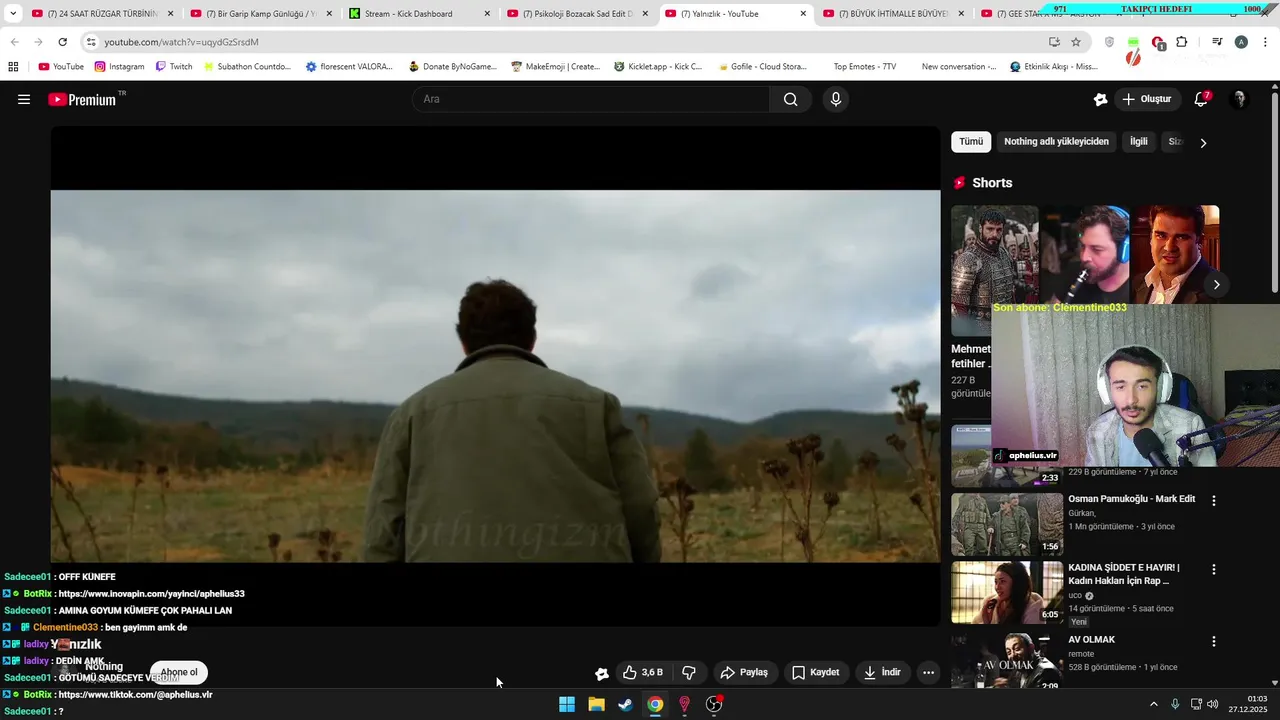Start voice search with the microphone
Screen dimensions: 1280x720
tap(836, 99)
